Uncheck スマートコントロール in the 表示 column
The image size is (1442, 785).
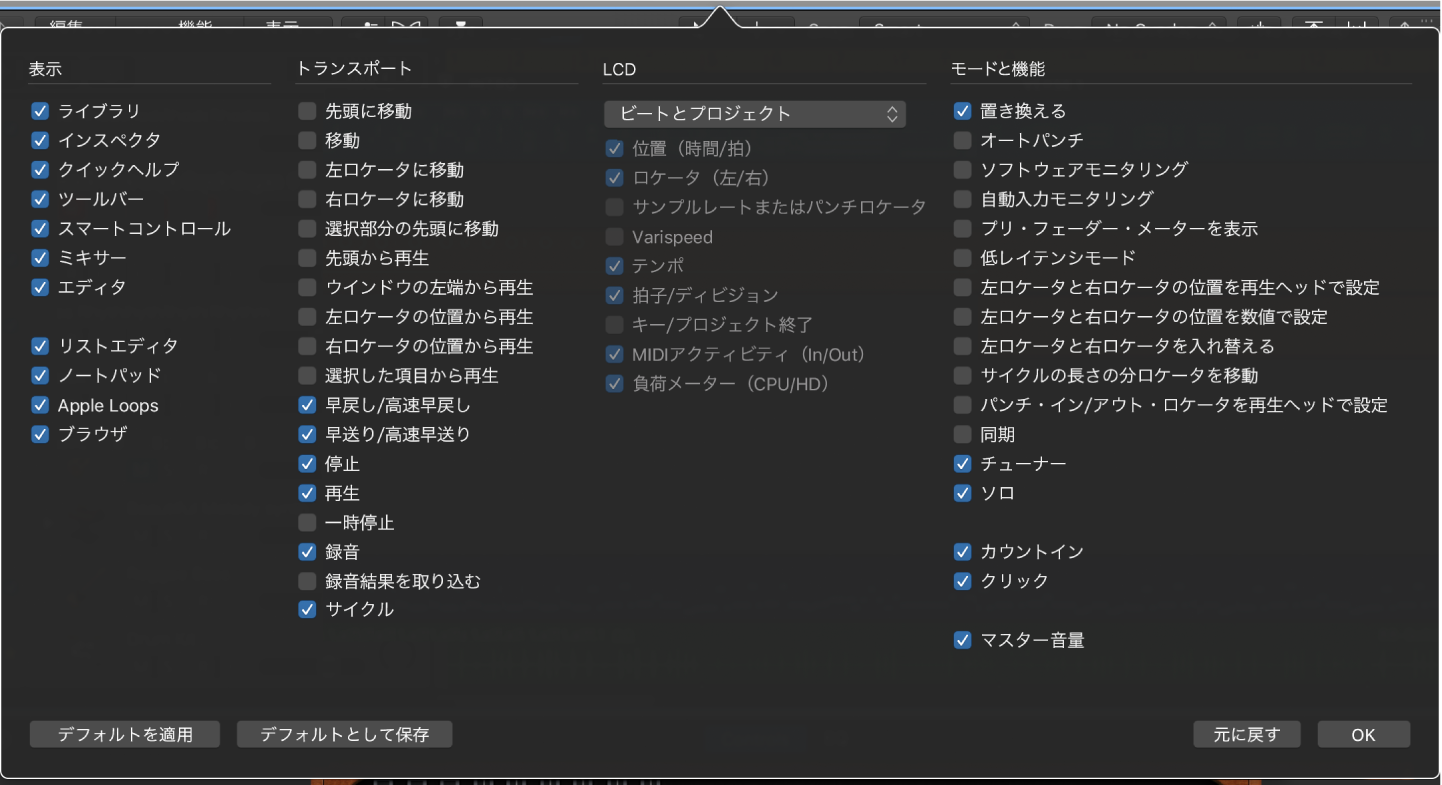click(40, 229)
